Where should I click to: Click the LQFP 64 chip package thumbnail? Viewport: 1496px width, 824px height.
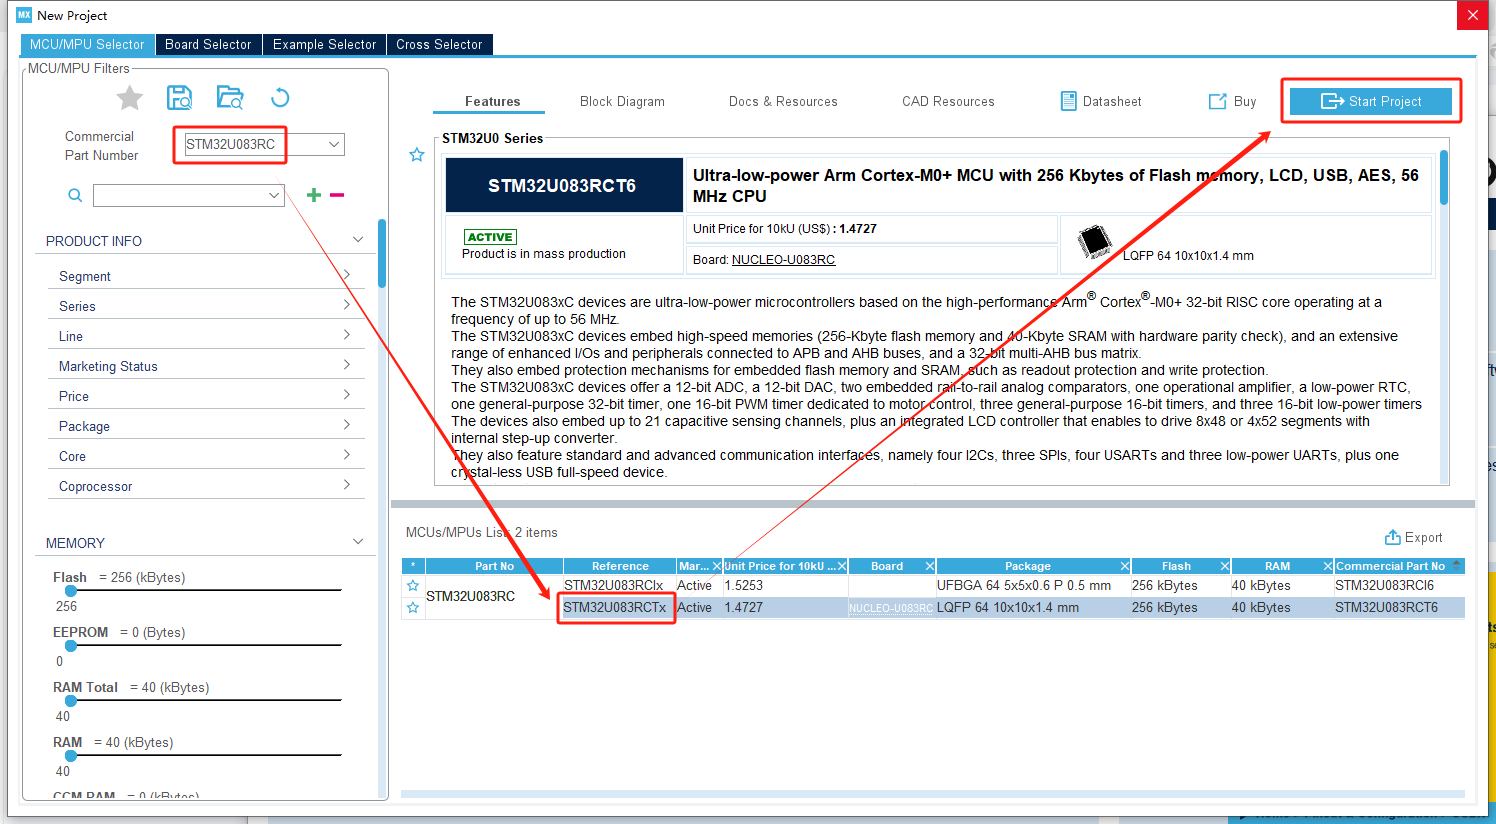coord(1095,242)
